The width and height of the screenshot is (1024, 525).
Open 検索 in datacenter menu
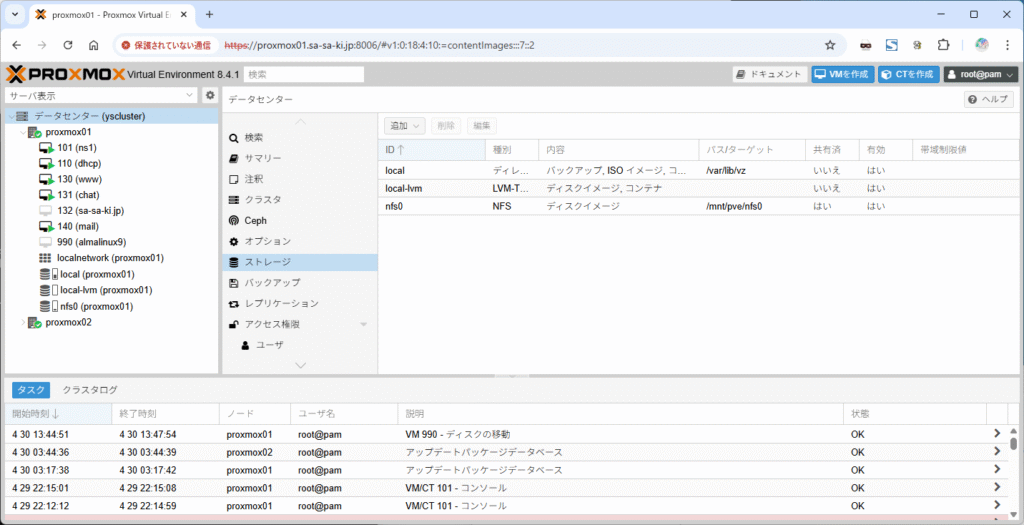tap(254, 138)
